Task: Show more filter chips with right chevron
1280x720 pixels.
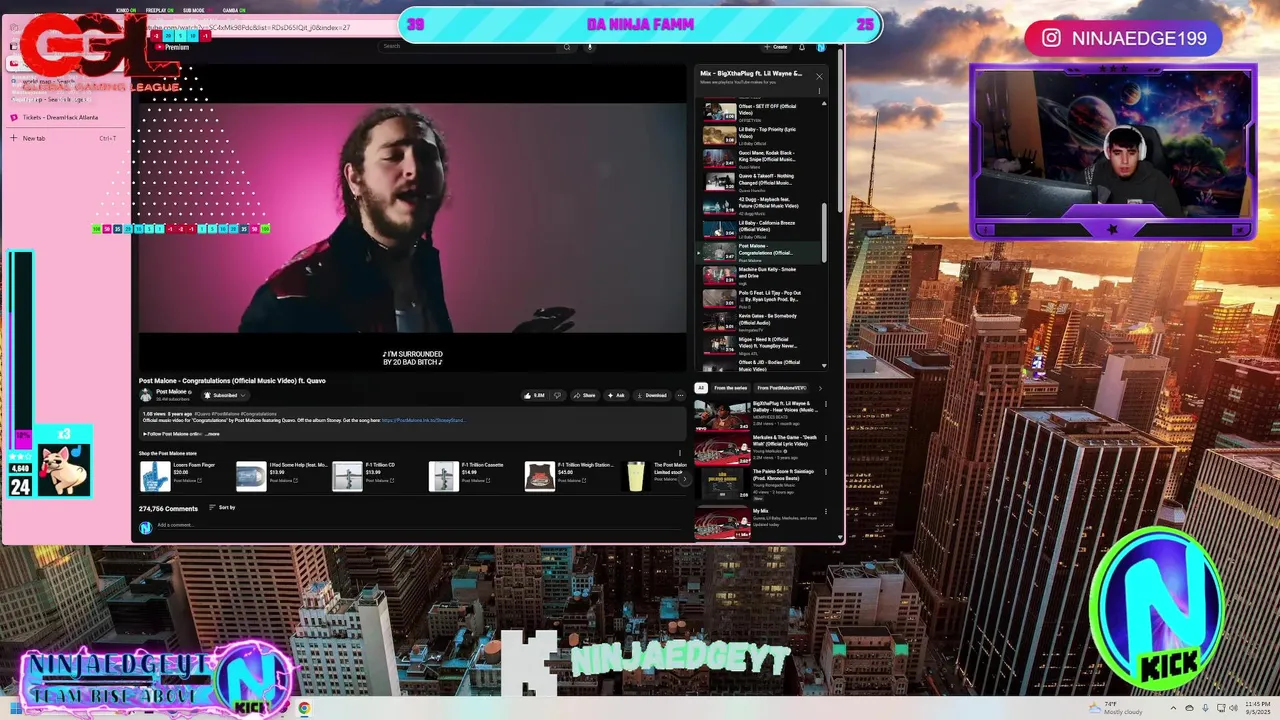Action: coord(820,388)
